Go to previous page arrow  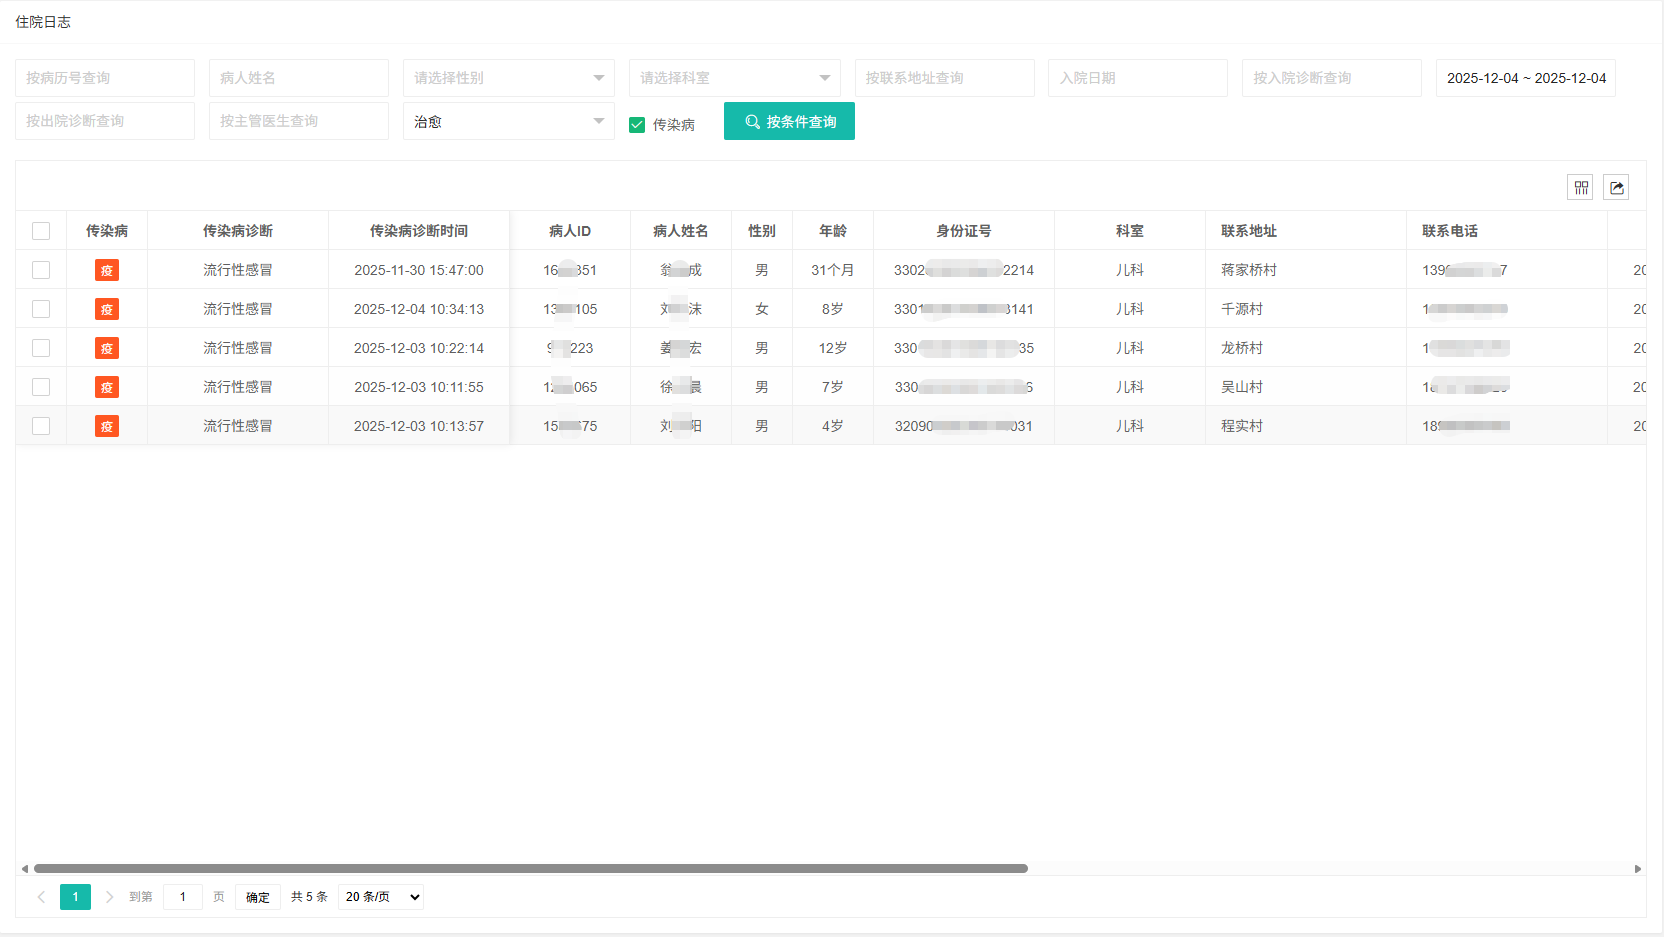pyautogui.click(x=41, y=897)
